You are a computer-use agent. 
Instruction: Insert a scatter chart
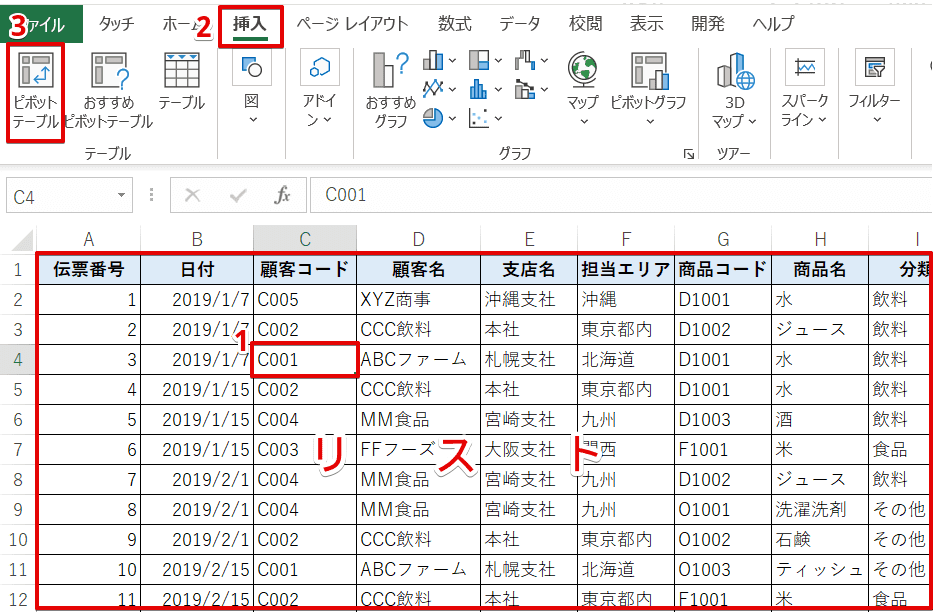477,117
